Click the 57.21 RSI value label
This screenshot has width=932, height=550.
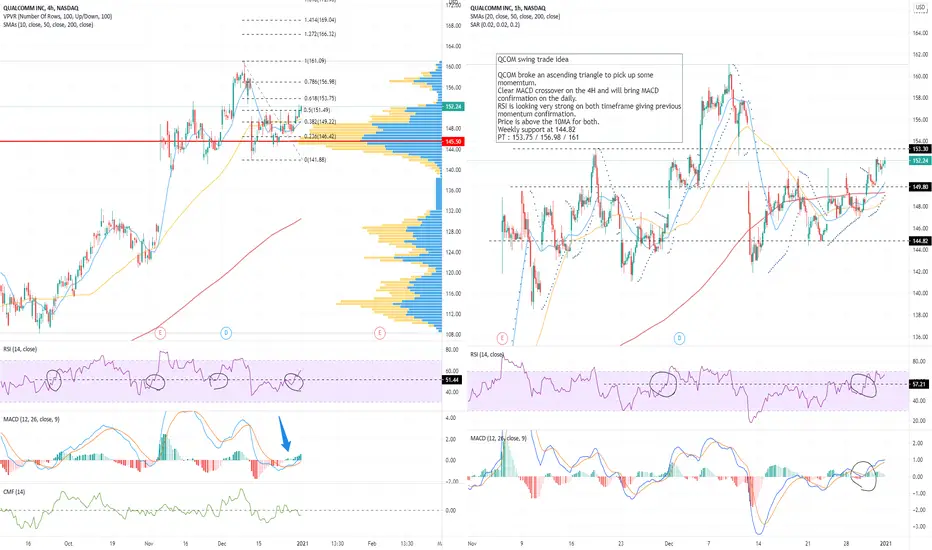(919, 384)
